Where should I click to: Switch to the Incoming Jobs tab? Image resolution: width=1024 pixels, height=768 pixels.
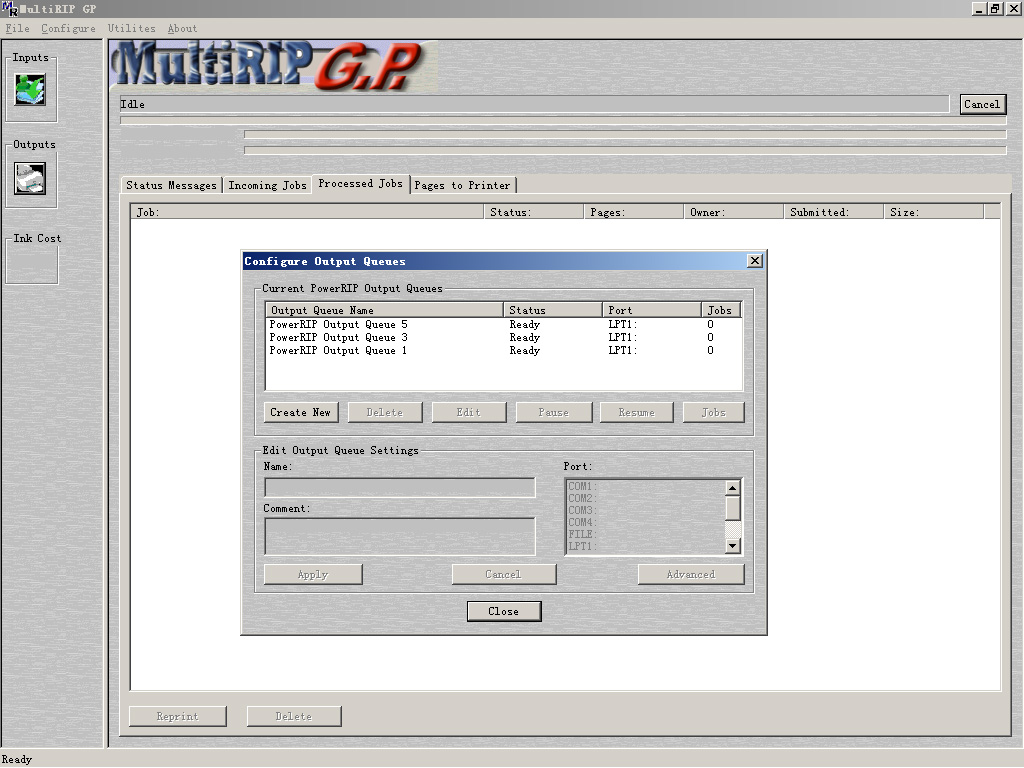[x=267, y=185]
